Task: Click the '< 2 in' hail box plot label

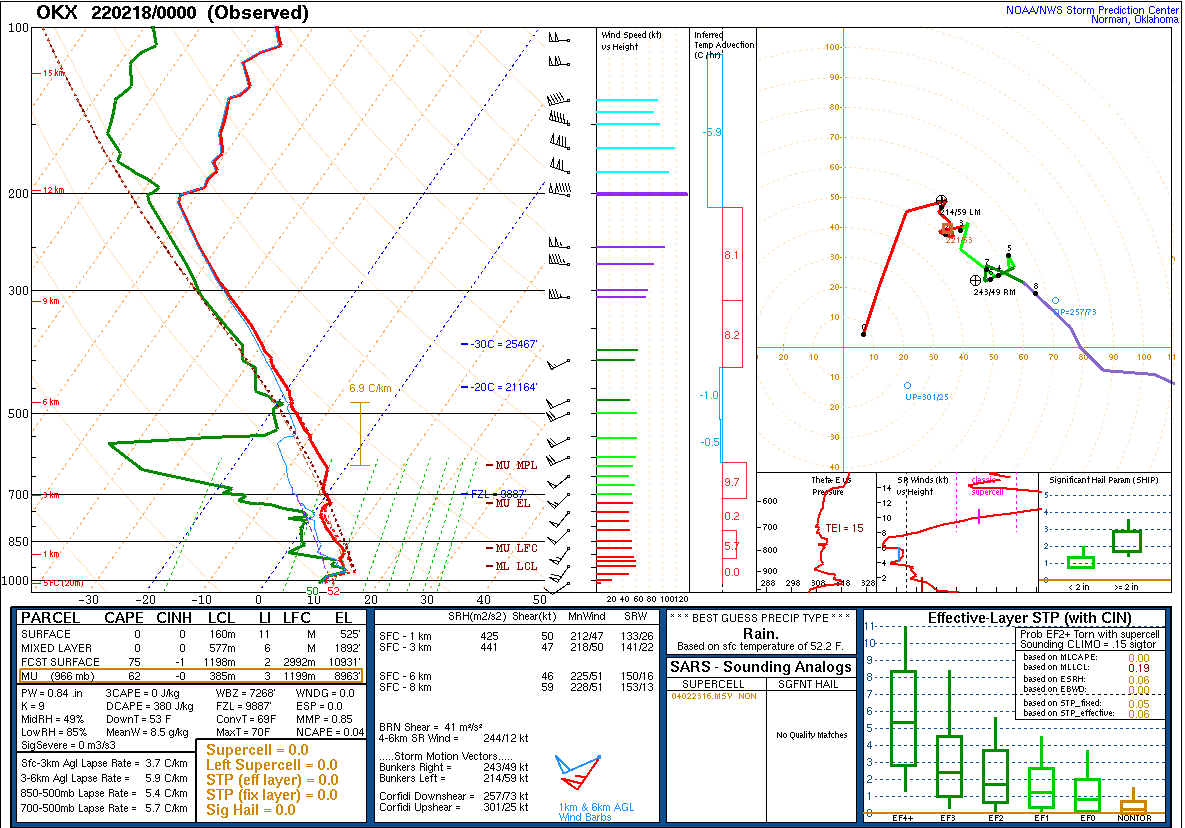Action: (1079, 587)
